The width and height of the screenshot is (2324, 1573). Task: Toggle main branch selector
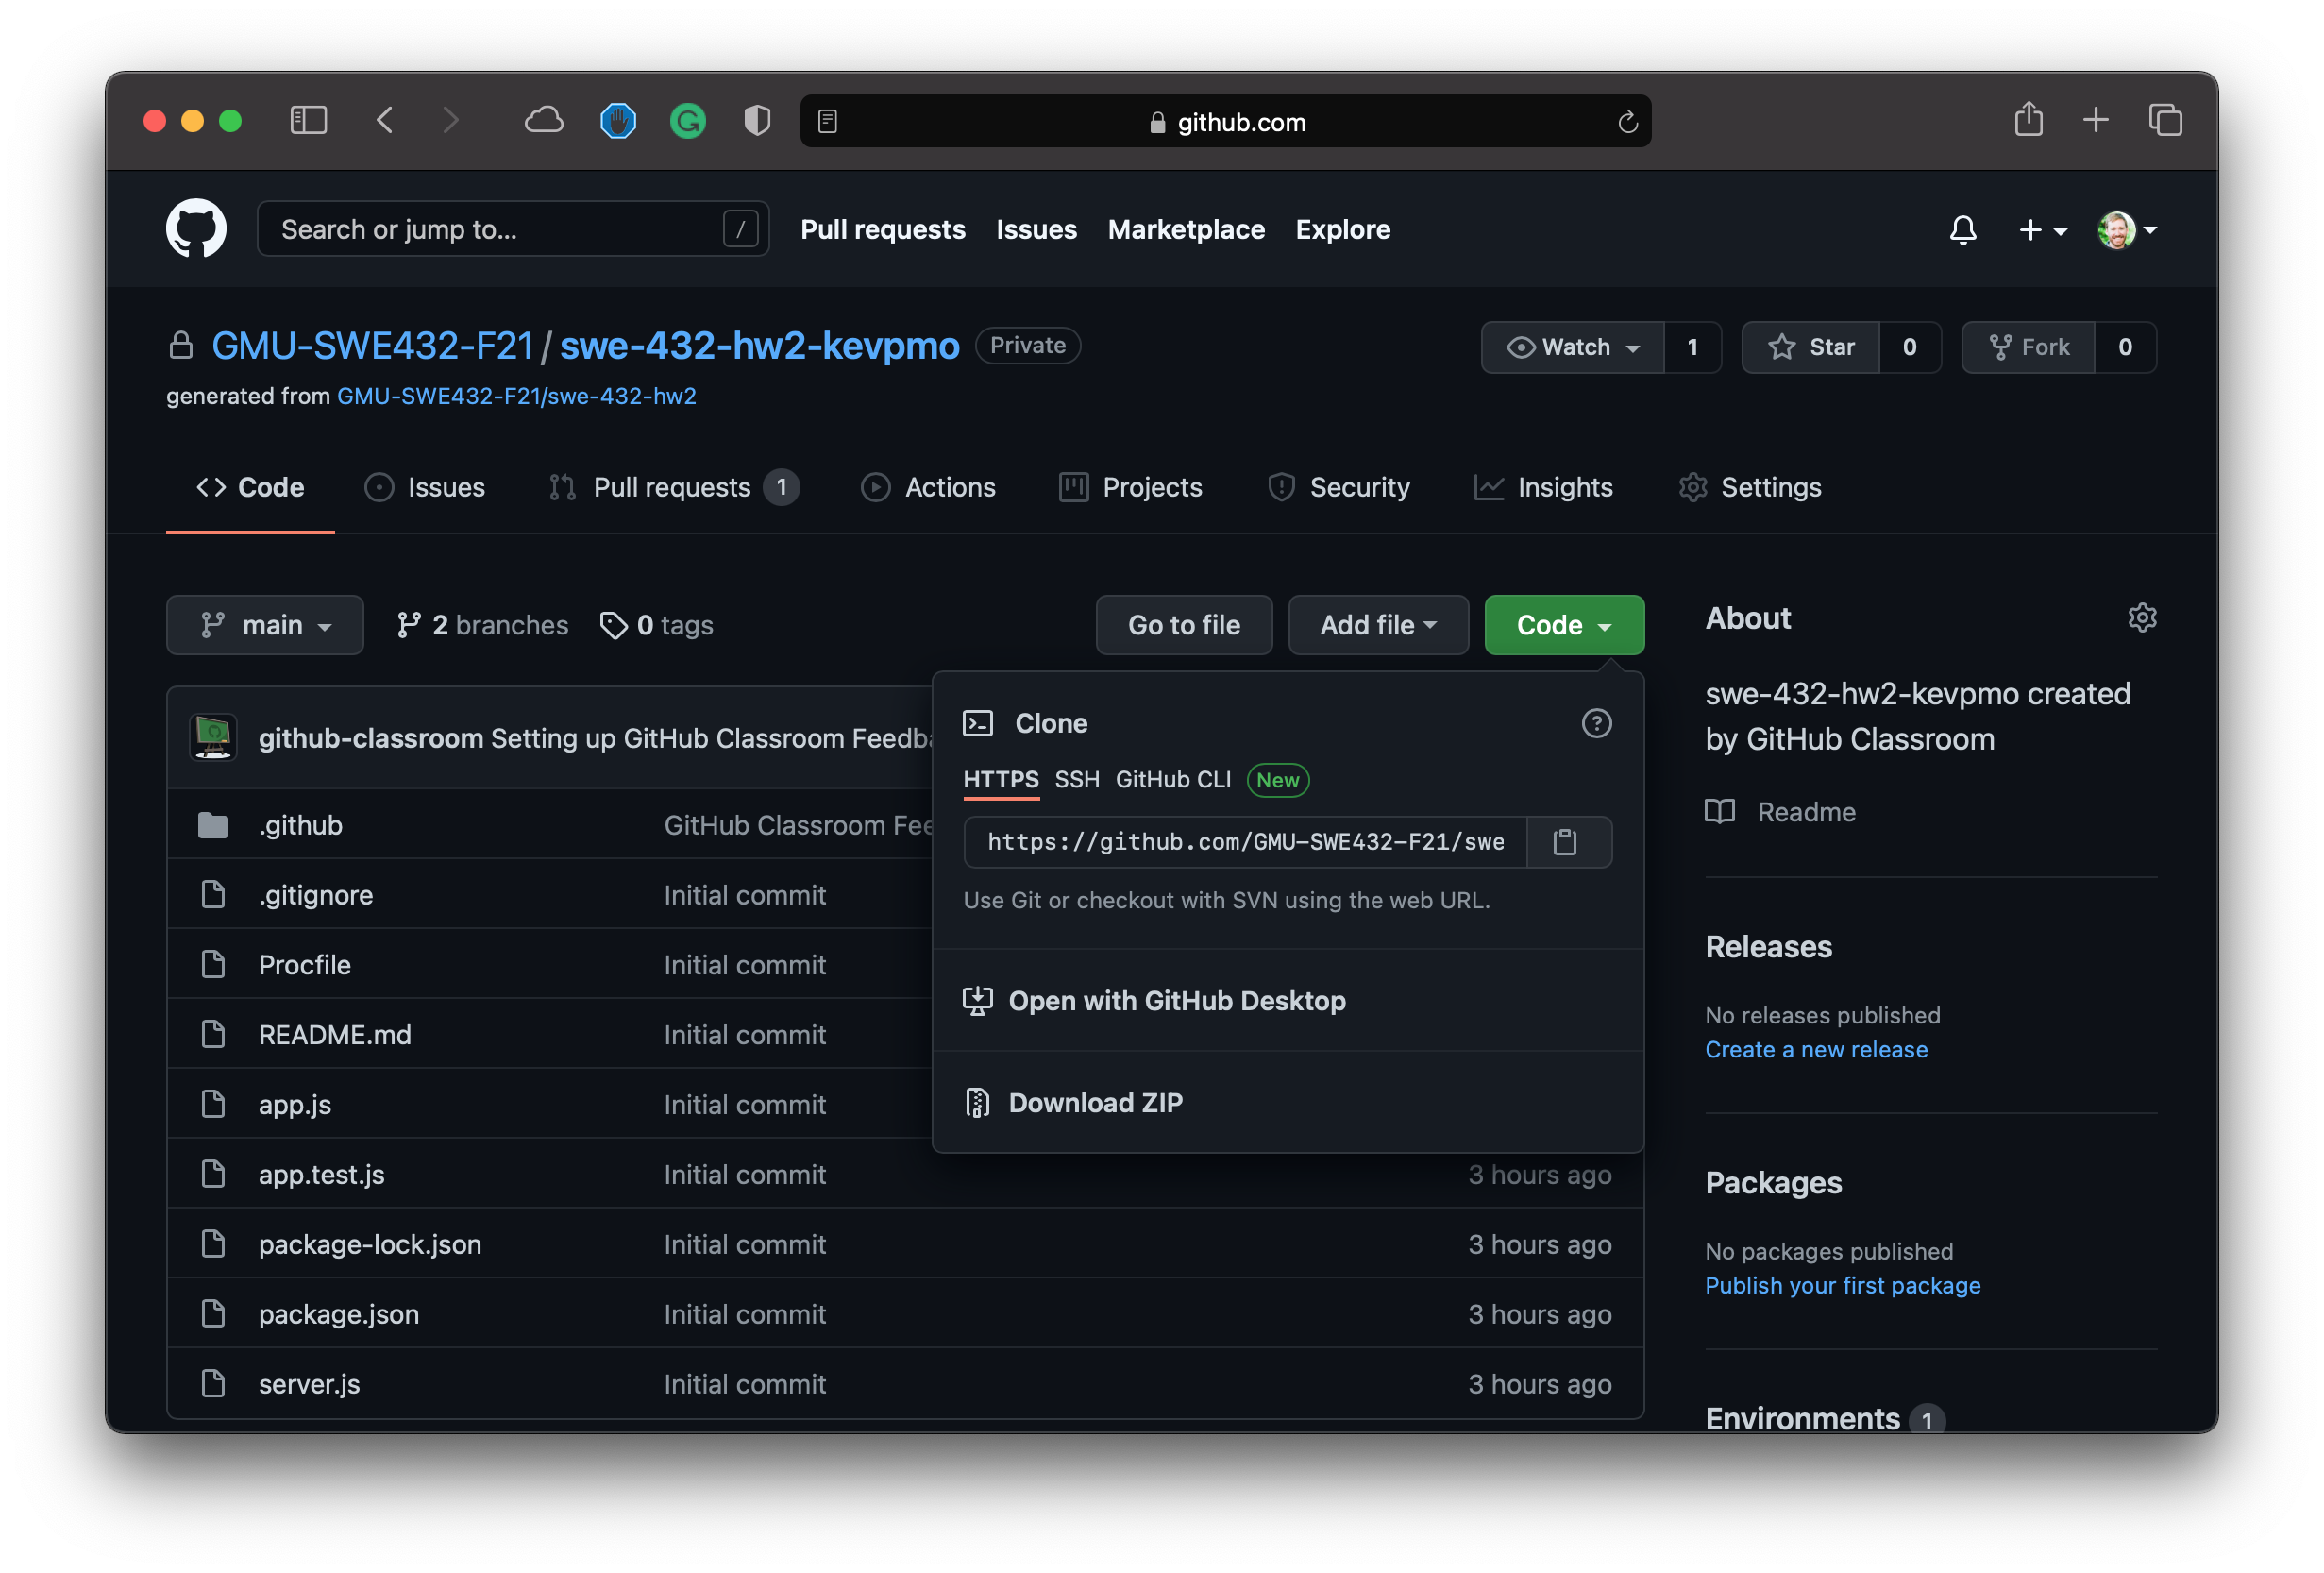coord(263,623)
